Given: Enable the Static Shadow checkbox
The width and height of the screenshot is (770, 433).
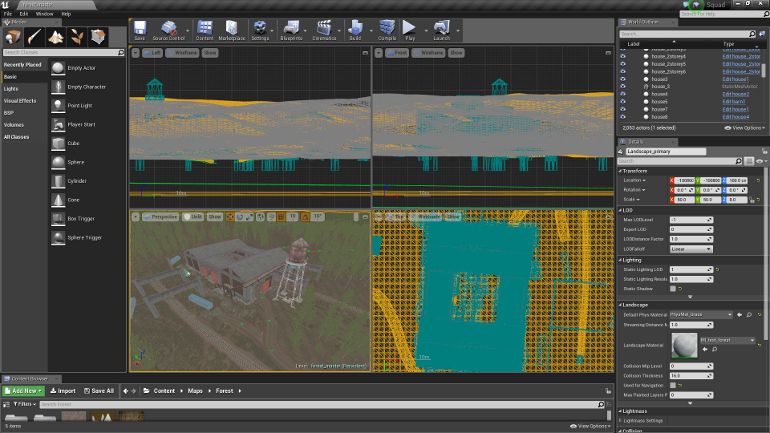Looking at the screenshot, I should 673,288.
